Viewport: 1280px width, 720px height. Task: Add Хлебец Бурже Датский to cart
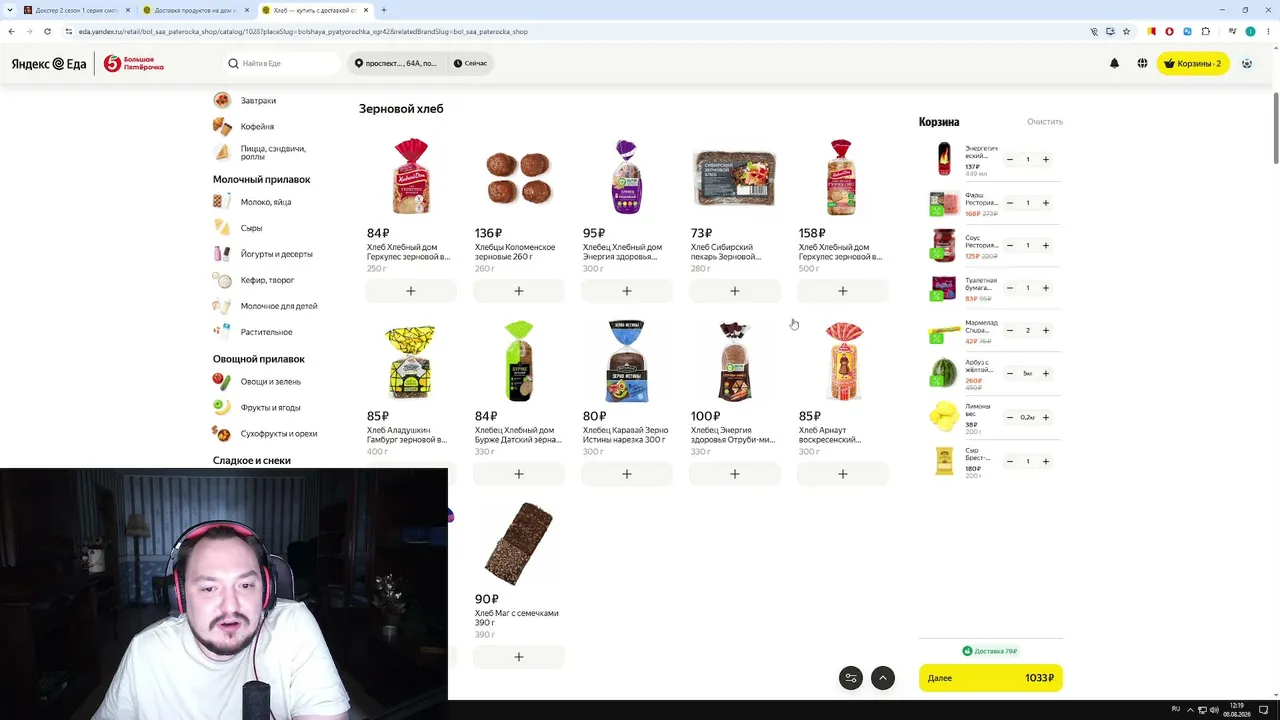coord(519,474)
